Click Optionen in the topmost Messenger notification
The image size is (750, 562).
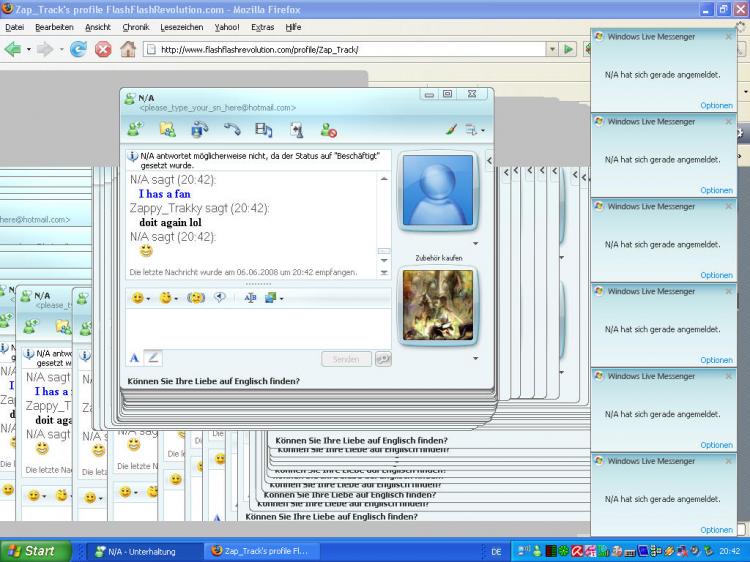click(716, 105)
